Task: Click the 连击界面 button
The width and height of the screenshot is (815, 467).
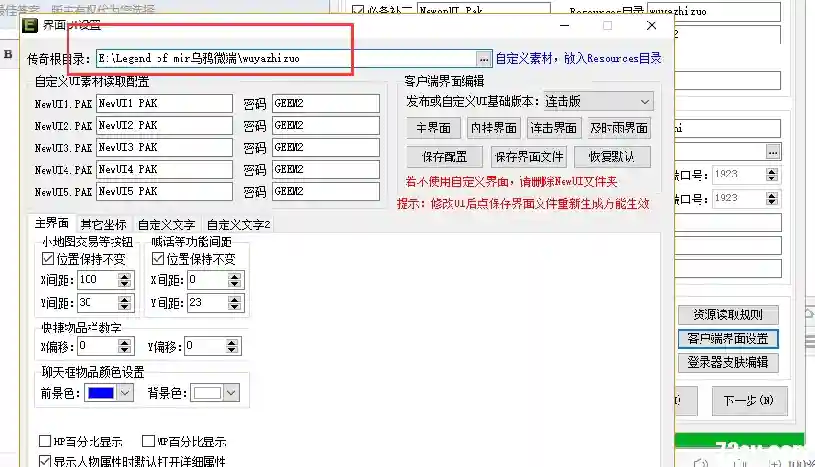Action: (553, 128)
